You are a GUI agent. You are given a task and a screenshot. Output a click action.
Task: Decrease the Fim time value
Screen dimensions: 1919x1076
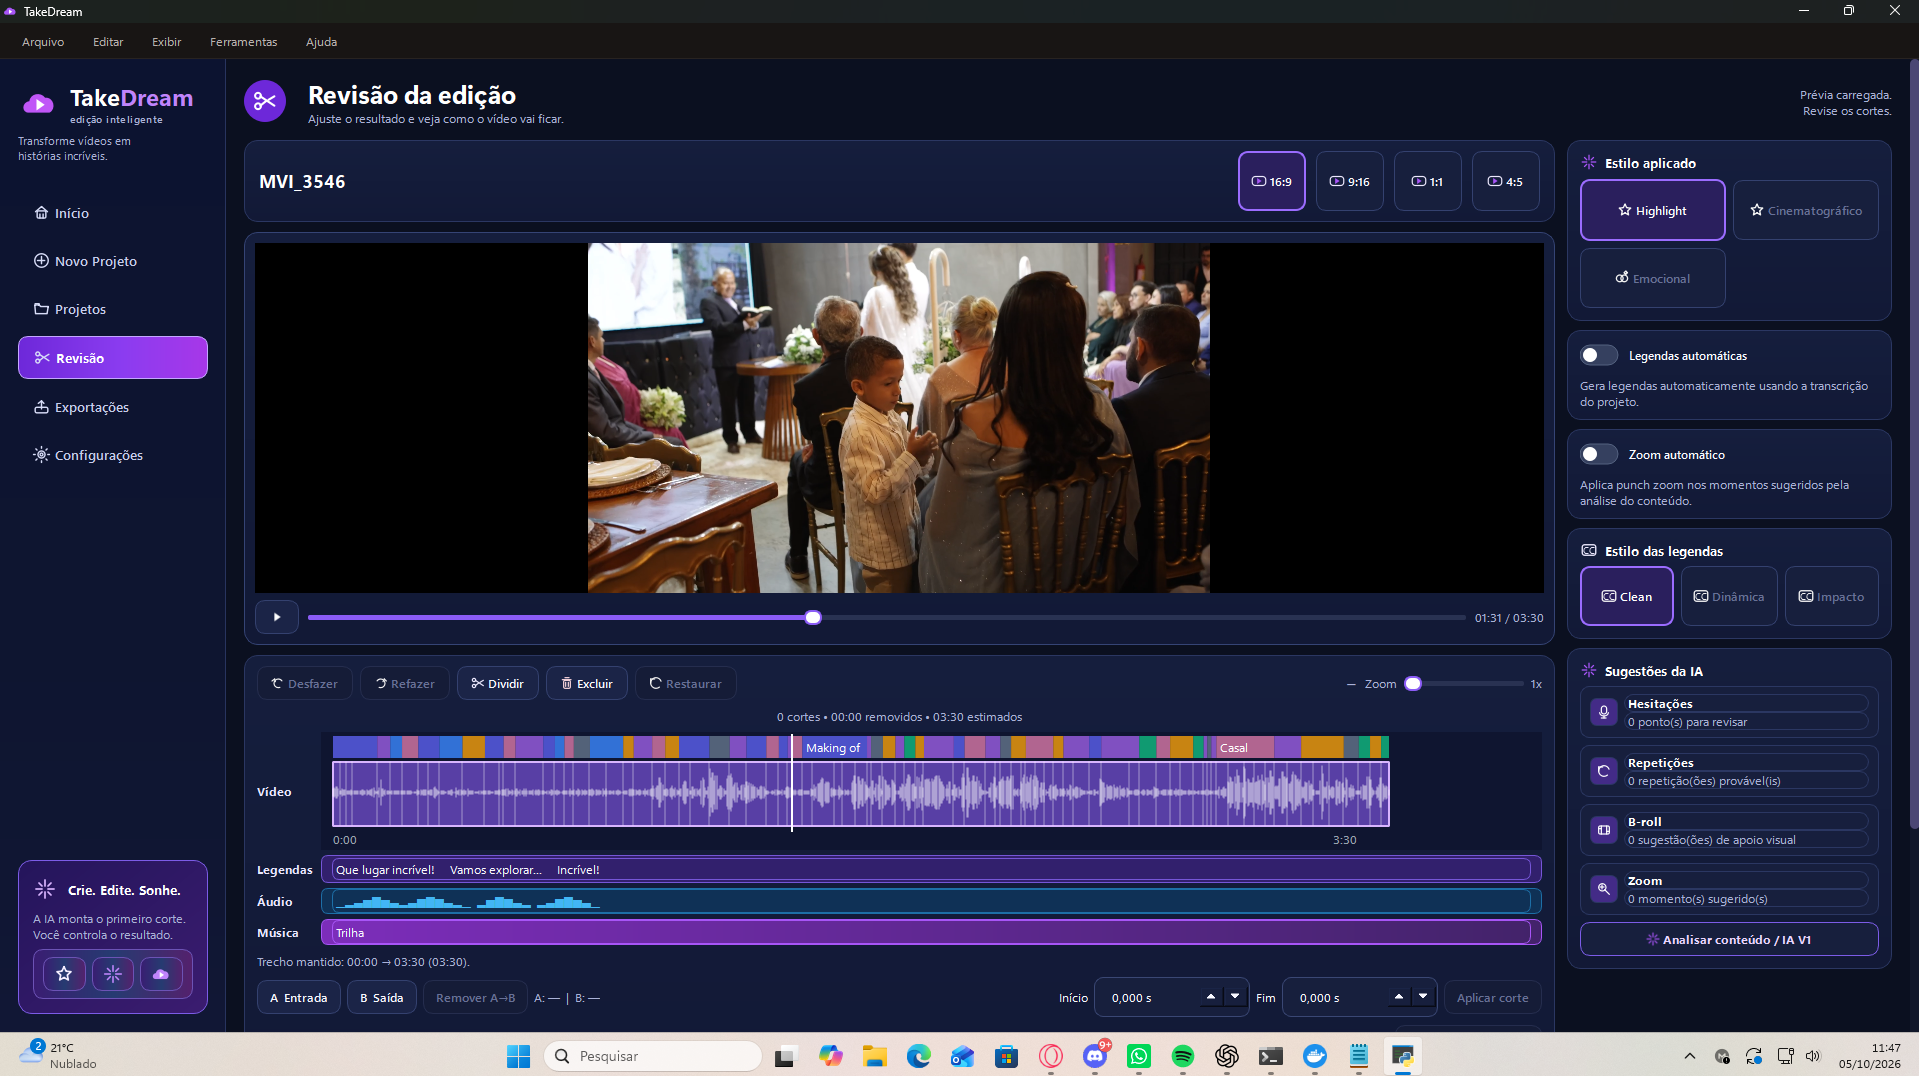click(1423, 997)
